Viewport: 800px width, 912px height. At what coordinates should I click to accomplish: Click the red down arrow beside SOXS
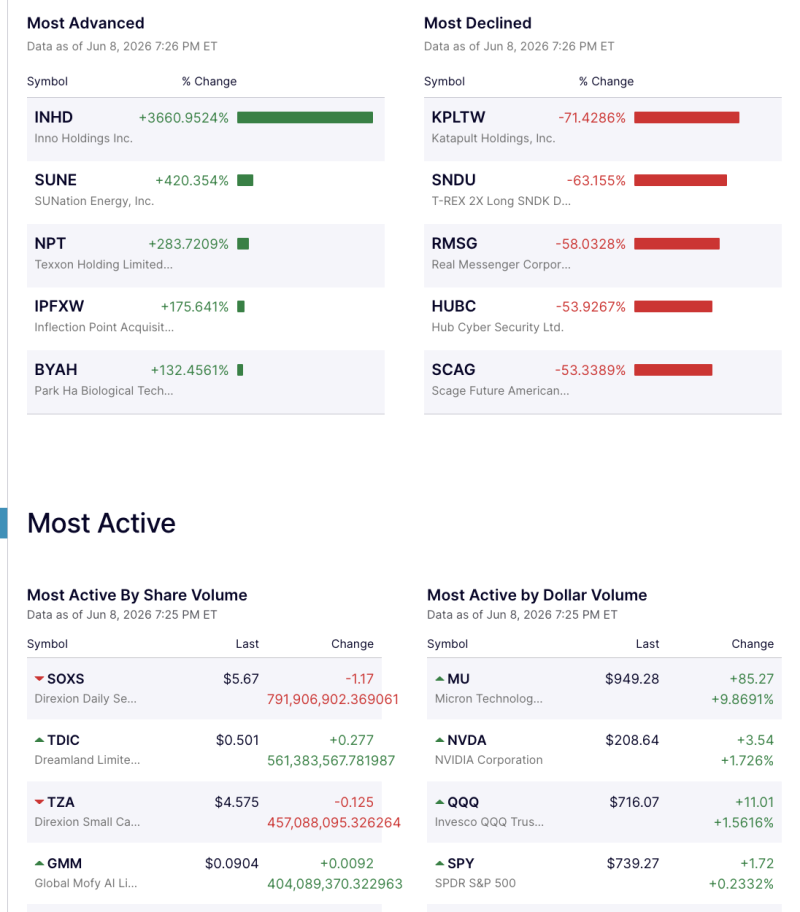[x=39, y=679]
